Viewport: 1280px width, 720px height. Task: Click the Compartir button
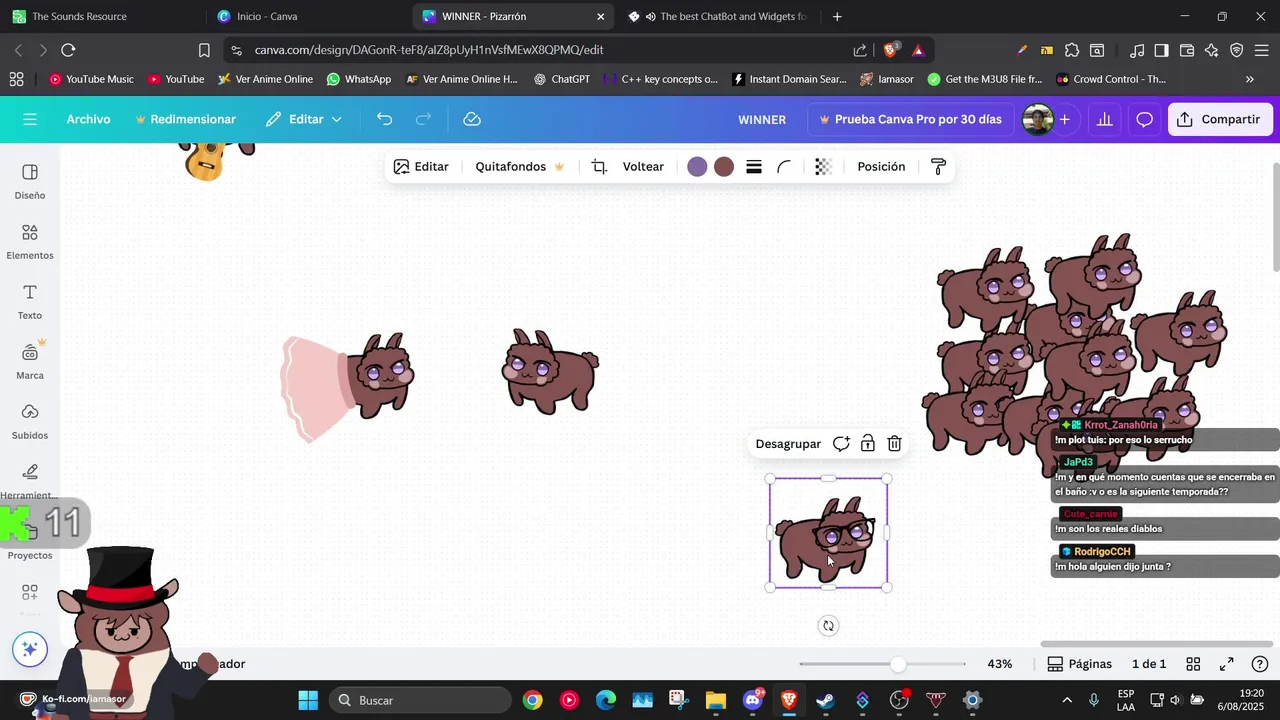click(1219, 119)
